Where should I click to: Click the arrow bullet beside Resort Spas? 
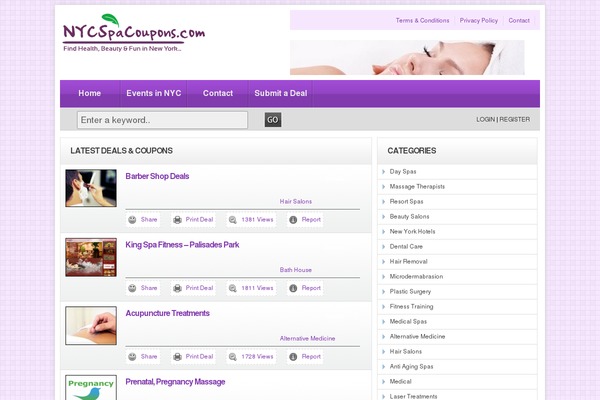(383, 202)
